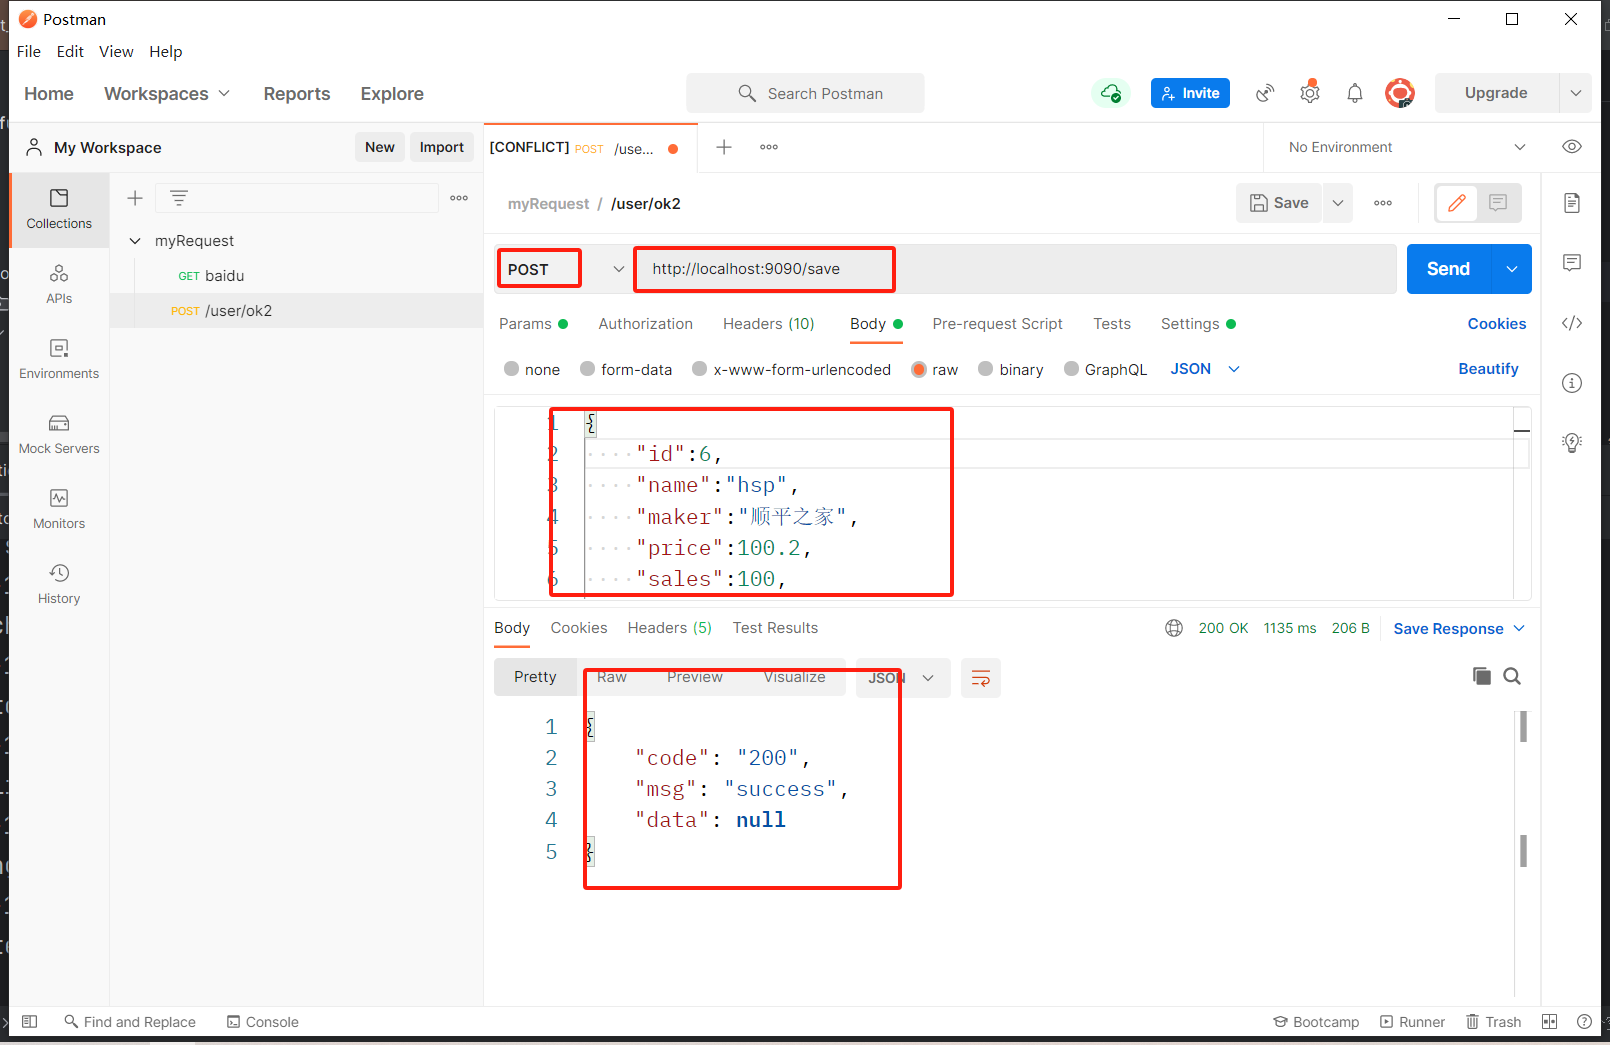Click the Beautify link
This screenshot has height=1045, width=1610.
tap(1488, 369)
